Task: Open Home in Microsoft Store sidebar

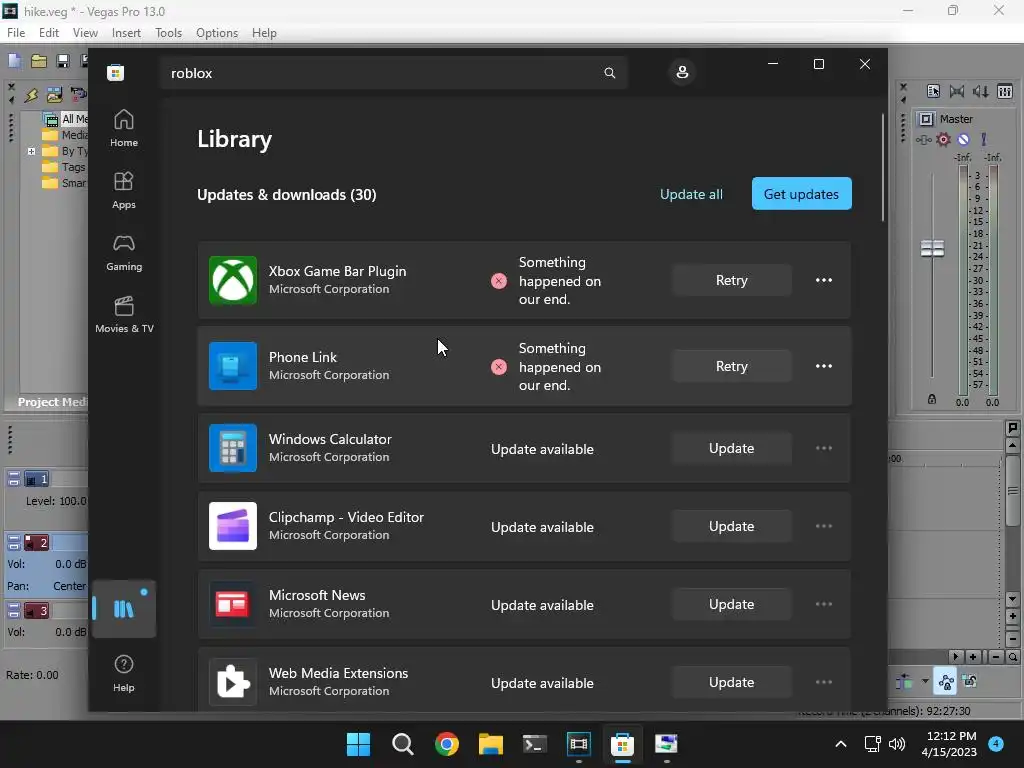Action: point(123,129)
